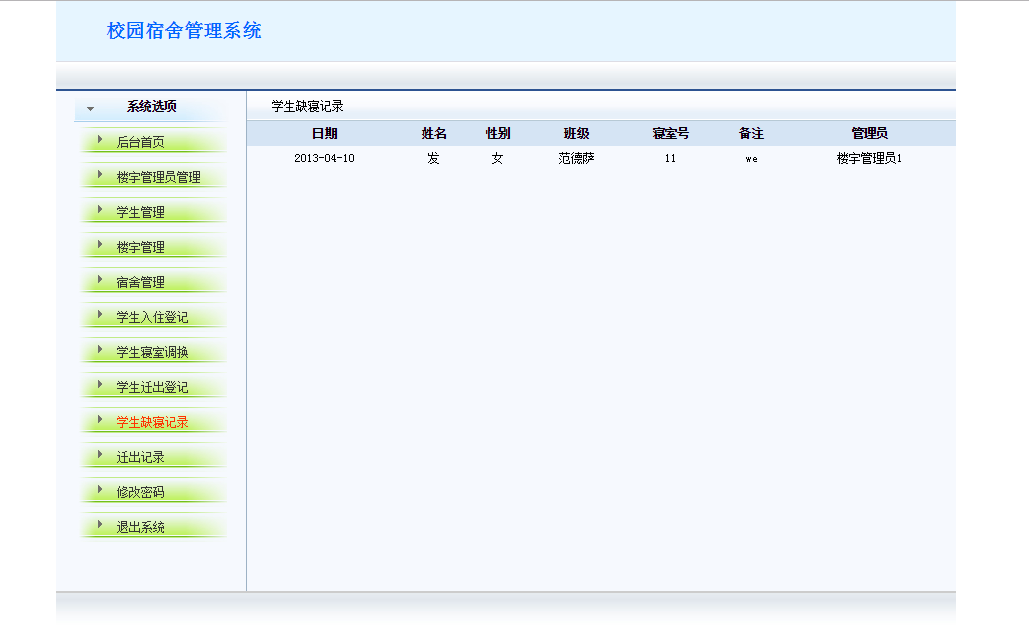1029x641 pixels.
Task: Click the 班级 column header
Action: coord(576,133)
